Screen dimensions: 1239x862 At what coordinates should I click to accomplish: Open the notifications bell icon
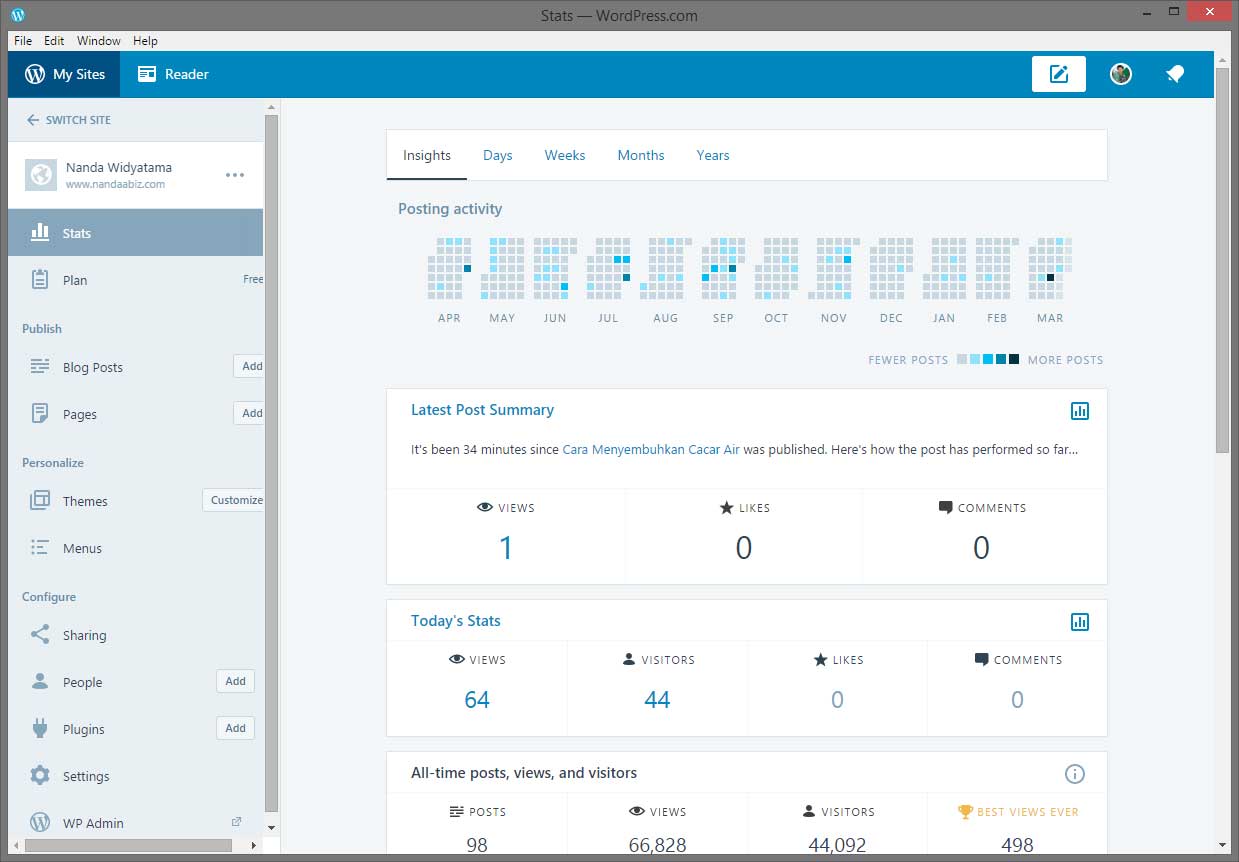(x=1175, y=74)
